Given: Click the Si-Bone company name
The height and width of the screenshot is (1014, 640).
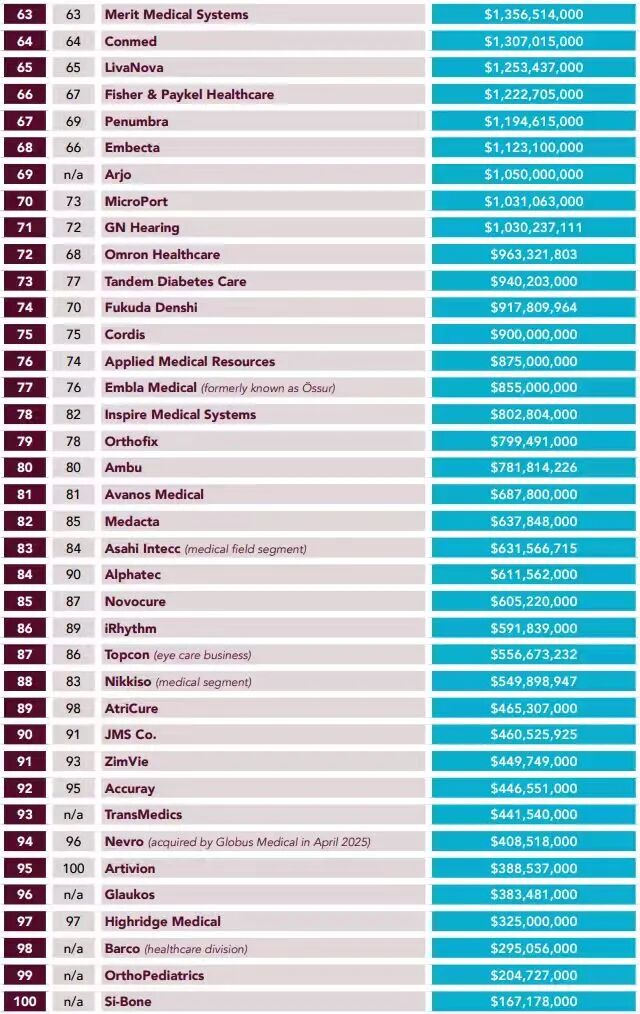Looking at the screenshot, I should click(128, 1001).
